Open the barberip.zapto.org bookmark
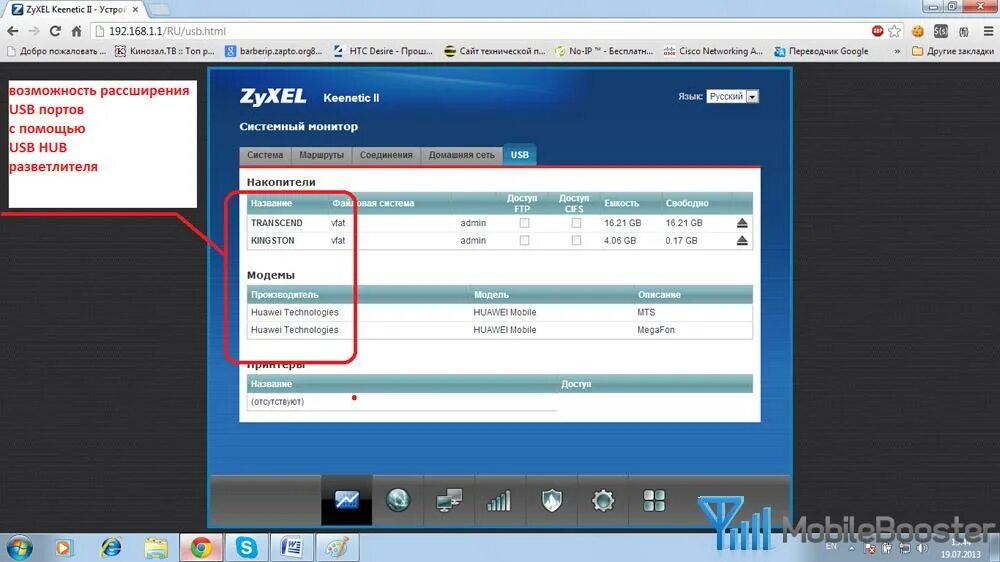This screenshot has height=562, width=1000. tap(274, 51)
